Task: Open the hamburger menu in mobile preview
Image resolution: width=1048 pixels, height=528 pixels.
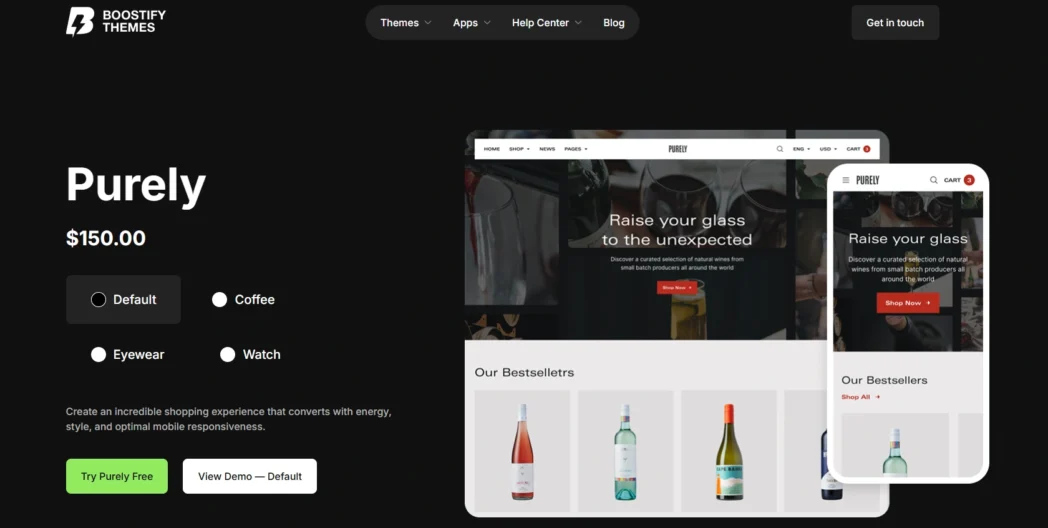Action: point(845,180)
